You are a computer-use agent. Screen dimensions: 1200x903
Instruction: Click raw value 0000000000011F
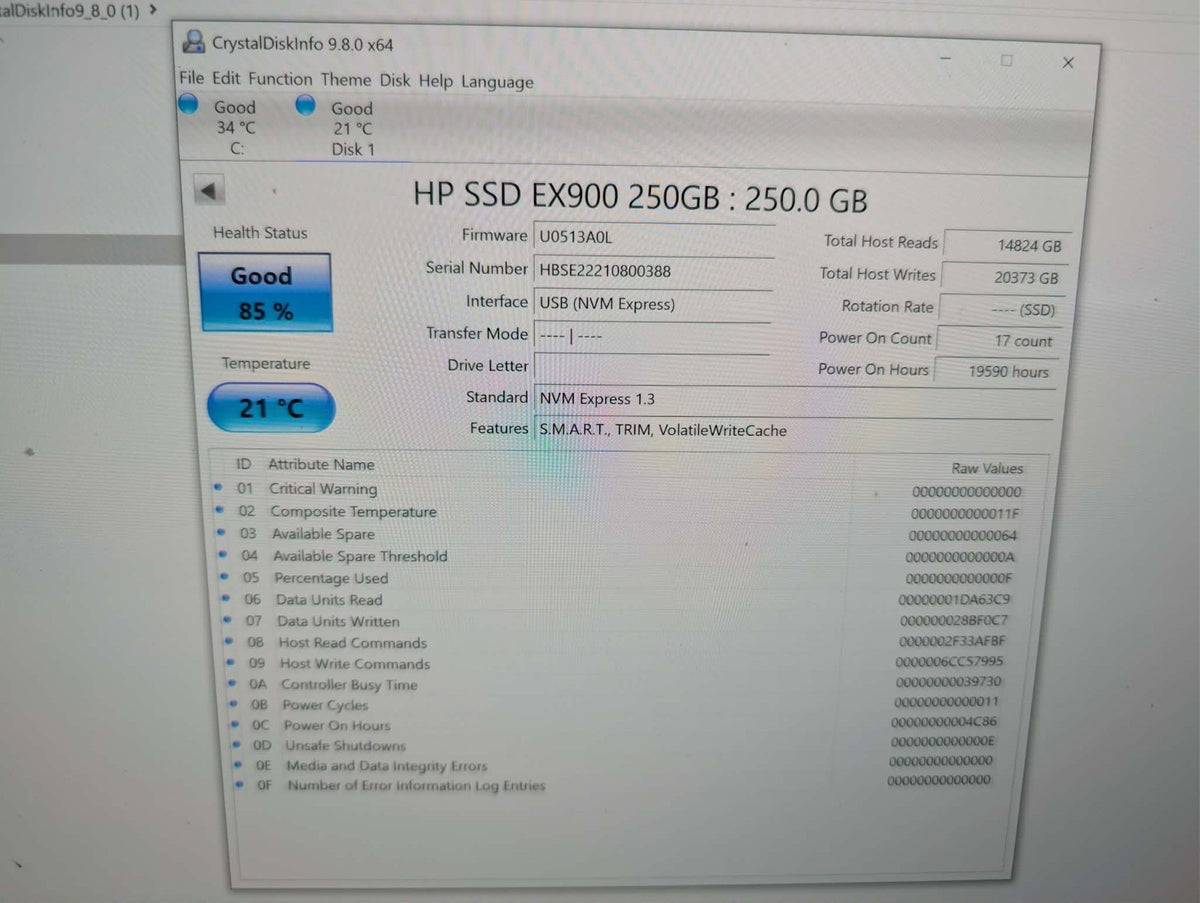(x=965, y=514)
